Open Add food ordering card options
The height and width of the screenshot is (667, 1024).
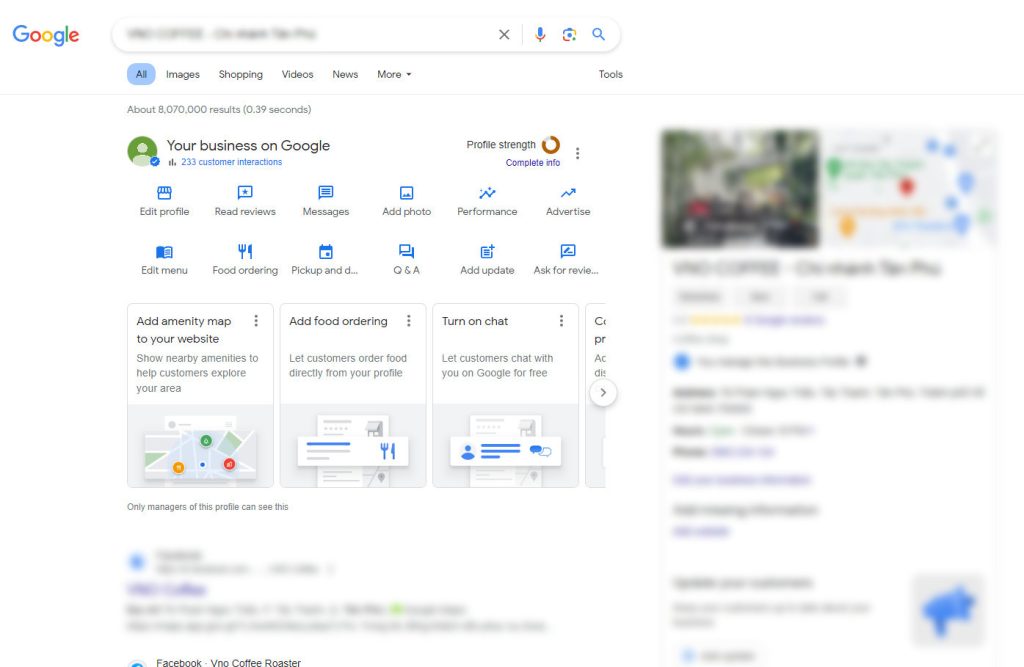409,321
